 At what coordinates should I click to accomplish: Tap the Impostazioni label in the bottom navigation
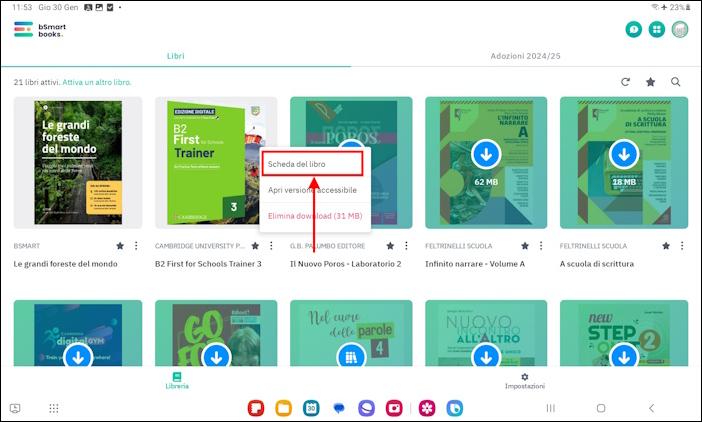pyautogui.click(x=525, y=386)
